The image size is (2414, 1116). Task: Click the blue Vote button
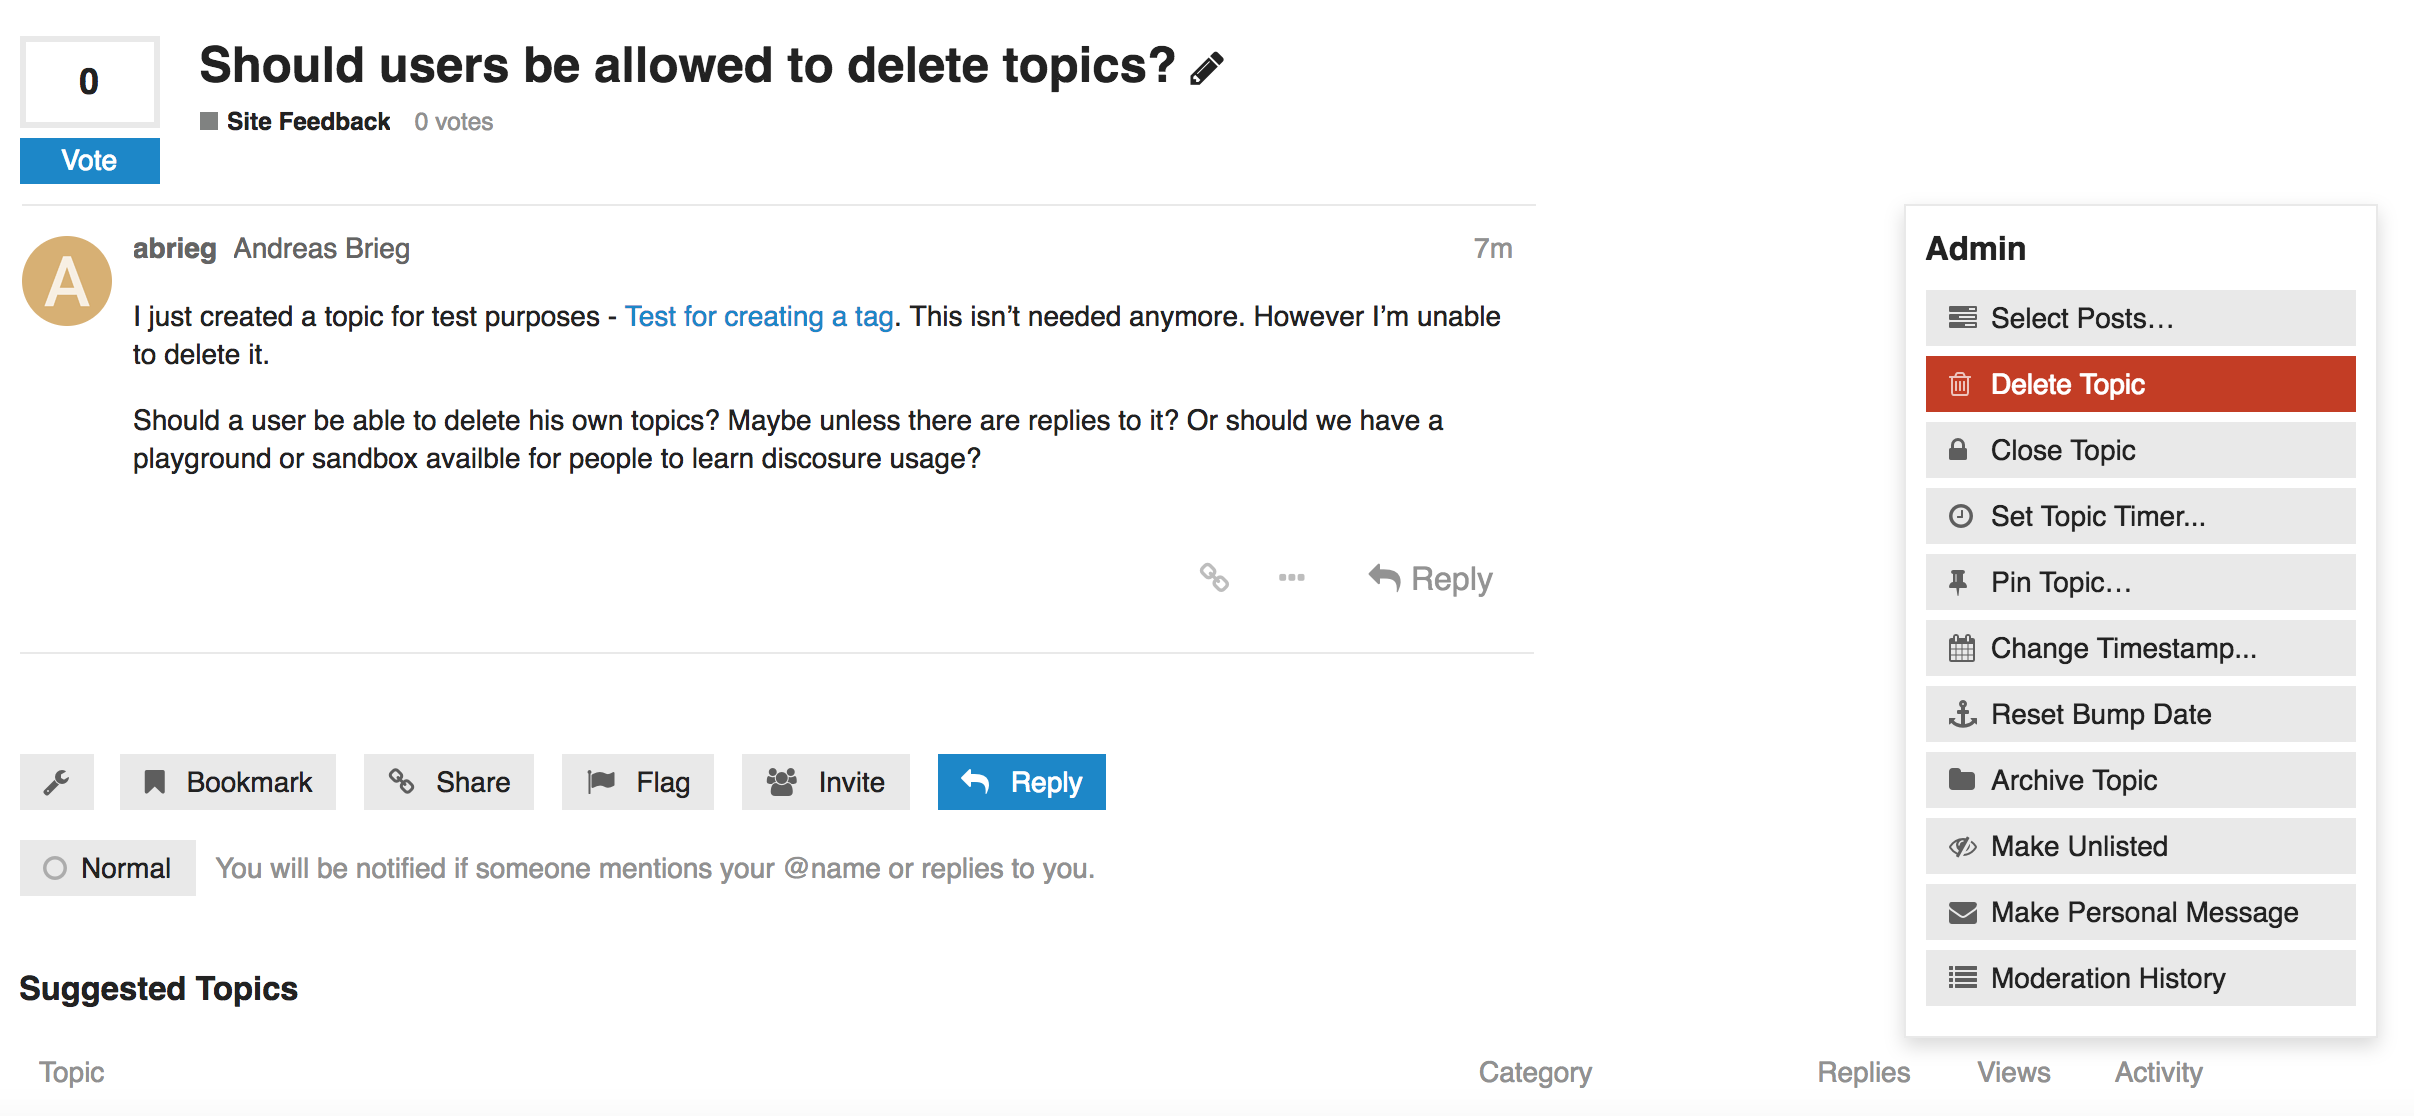tap(90, 161)
